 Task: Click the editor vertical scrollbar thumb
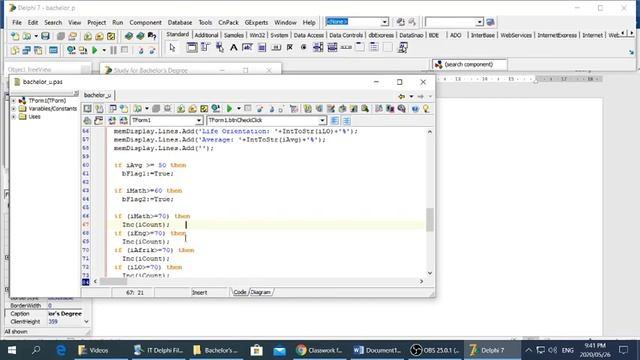[429, 220]
